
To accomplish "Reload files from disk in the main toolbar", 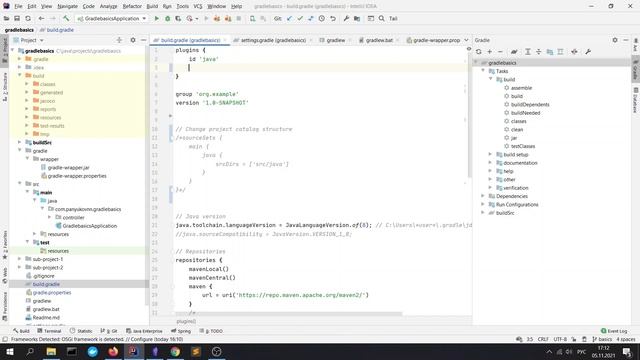I will (x=28, y=18).
